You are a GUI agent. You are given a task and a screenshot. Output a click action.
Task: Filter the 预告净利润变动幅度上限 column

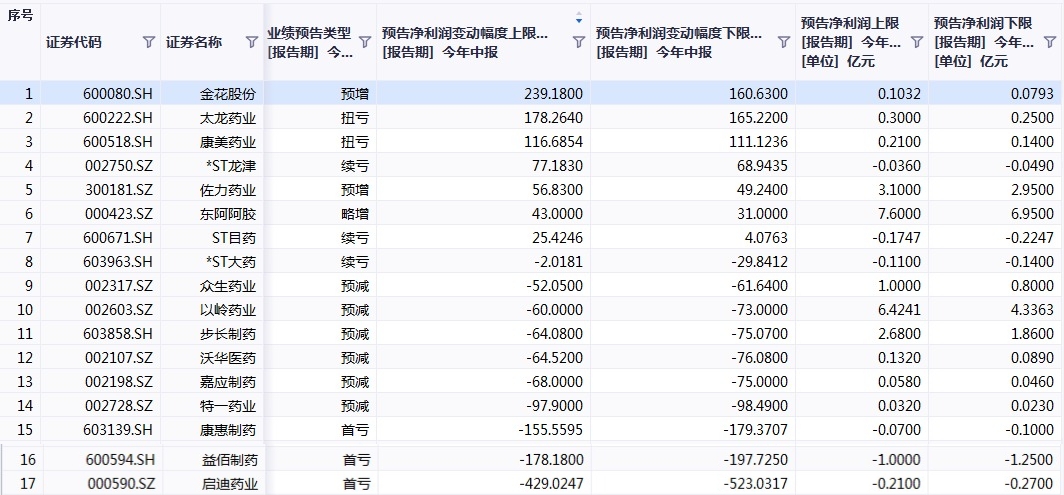[578, 42]
